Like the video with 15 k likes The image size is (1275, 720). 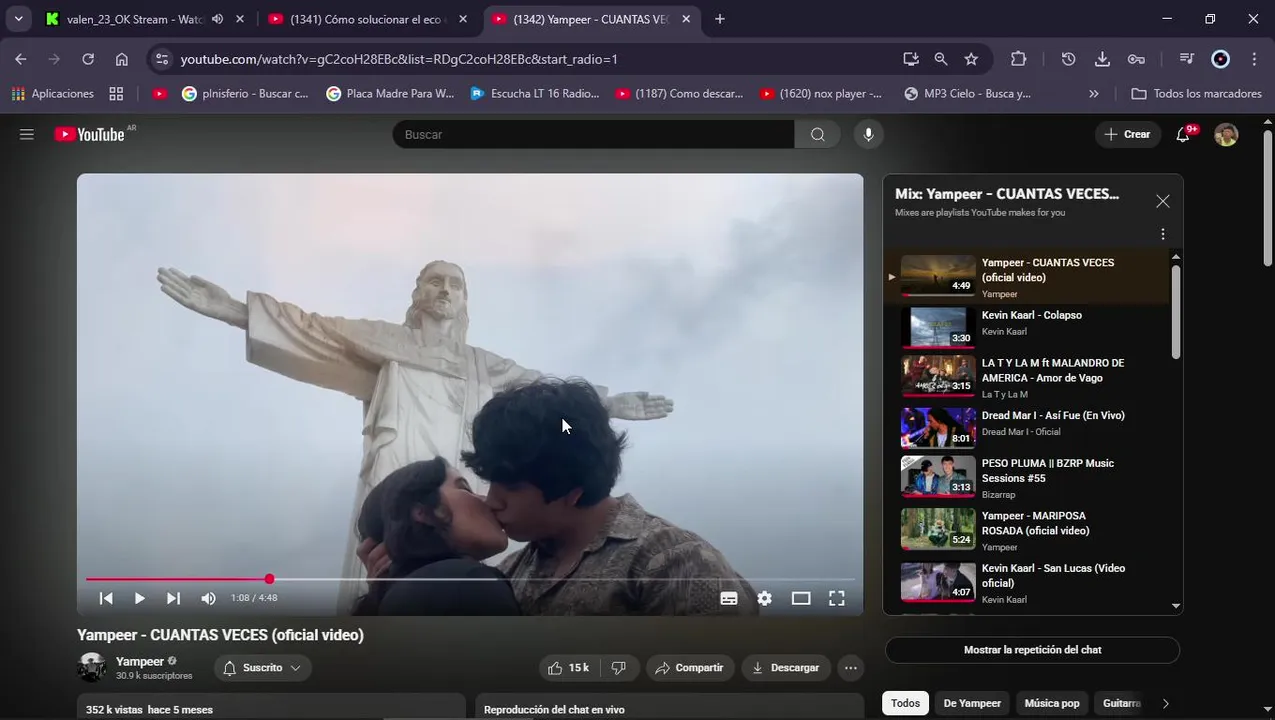point(568,668)
